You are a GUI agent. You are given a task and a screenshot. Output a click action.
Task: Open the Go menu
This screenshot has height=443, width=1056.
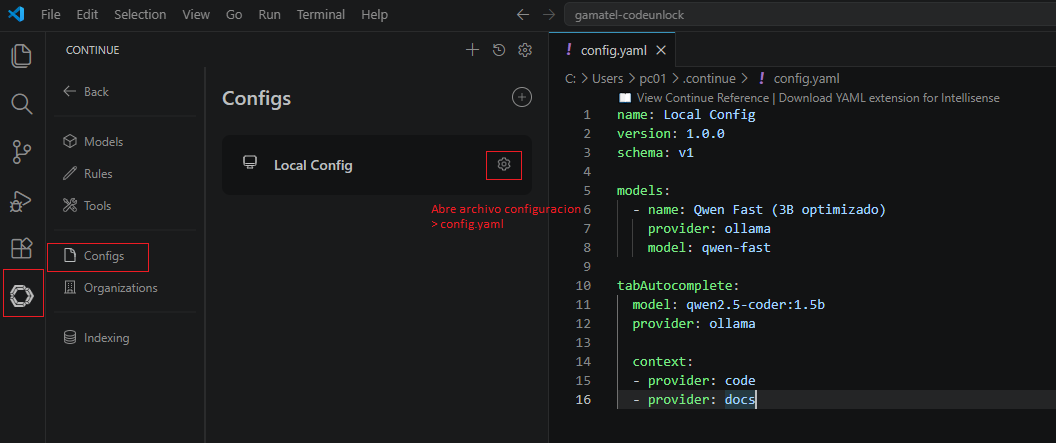click(x=234, y=14)
